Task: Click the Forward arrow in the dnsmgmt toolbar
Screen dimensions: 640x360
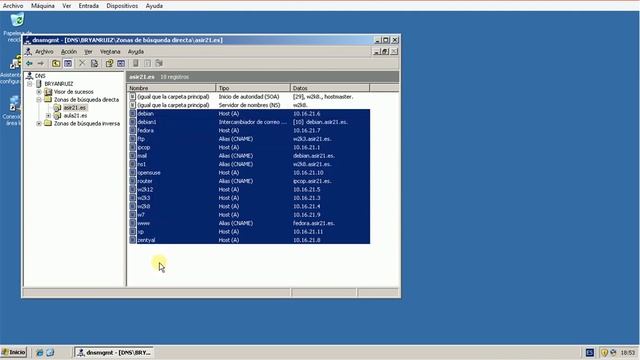Action: coord(41,63)
